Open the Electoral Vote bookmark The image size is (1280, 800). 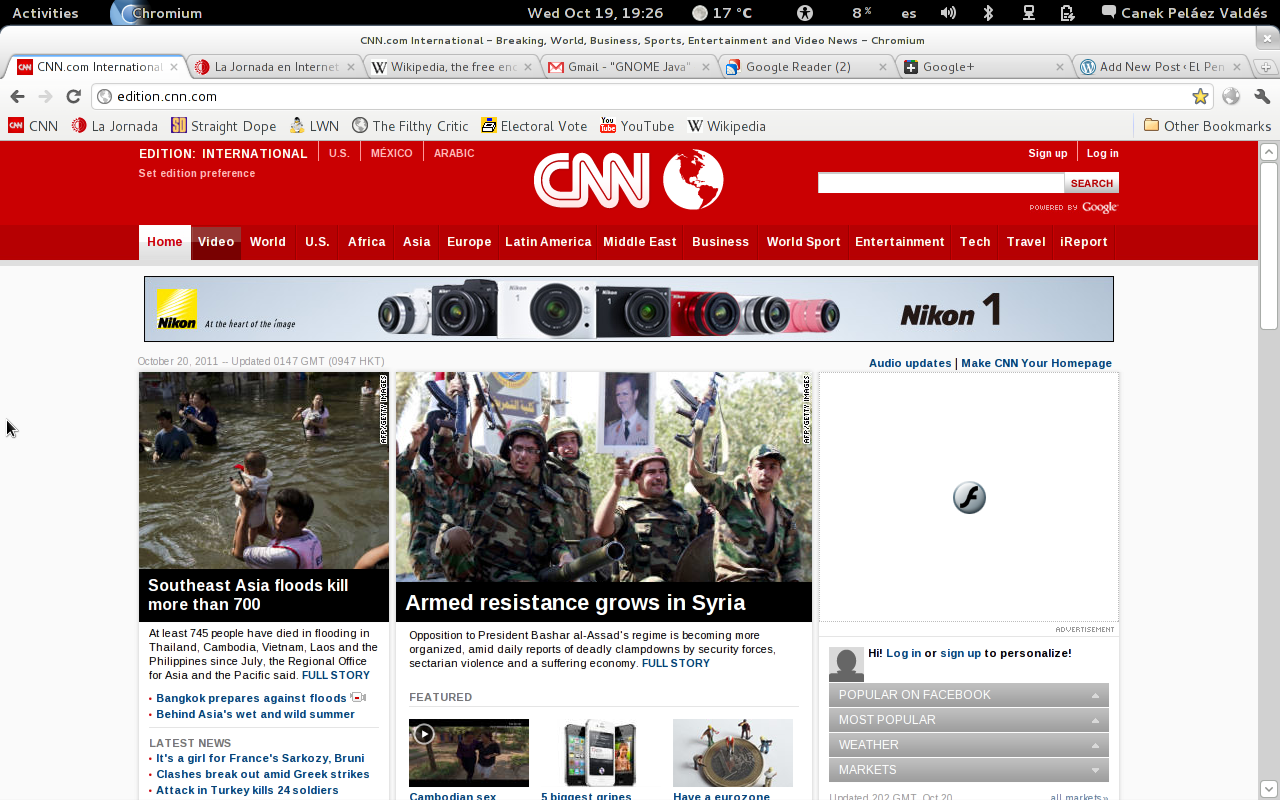[x=534, y=126]
